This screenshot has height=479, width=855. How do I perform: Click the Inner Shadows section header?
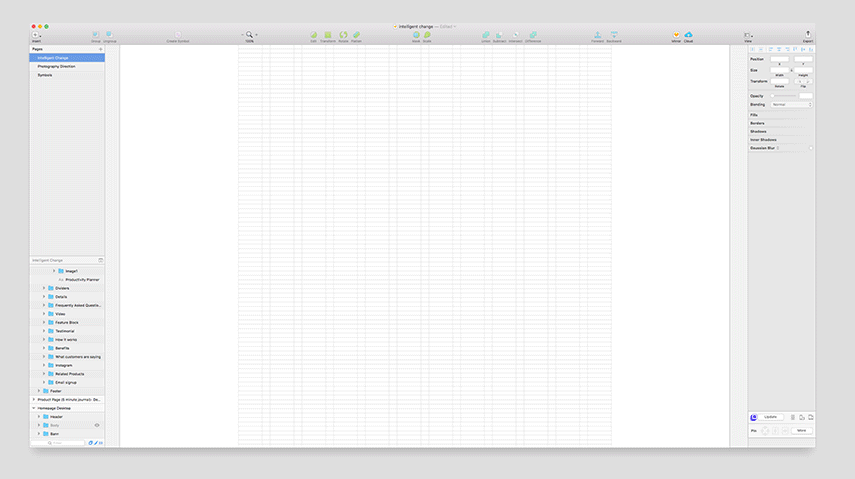[763, 140]
